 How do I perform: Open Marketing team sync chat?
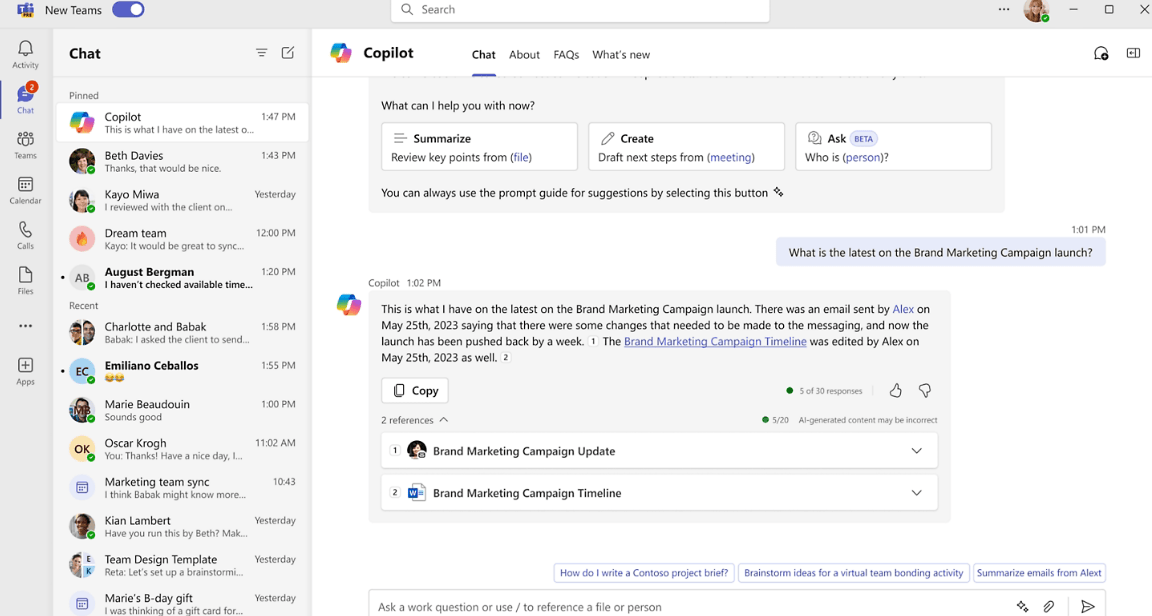182,487
